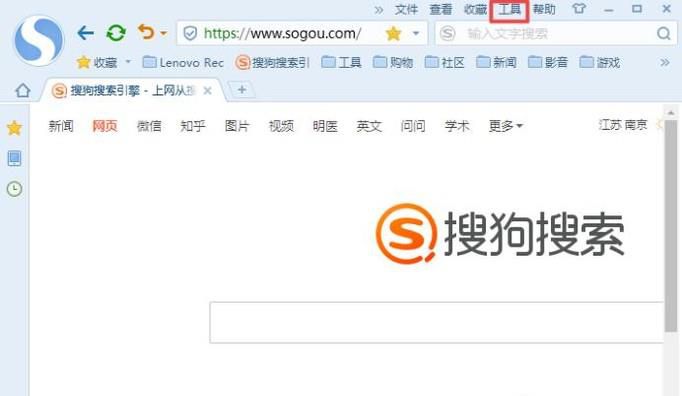Focus the 输入文字搜索 search box
The width and height of the screenshot is (682, 396).
[x=556, y=34]
